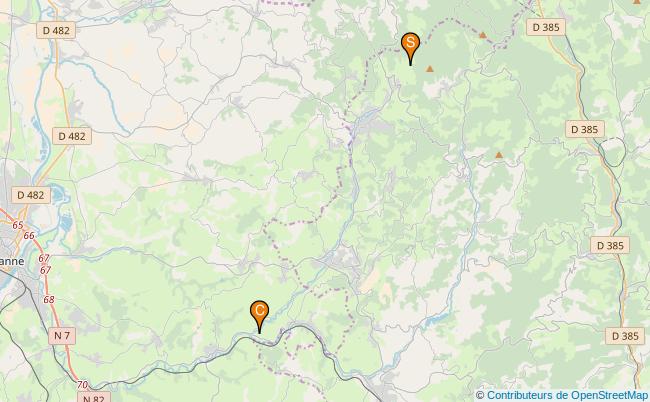The image size is (650, 402).
Task: Click the N 82 road shield
Action: 94,398
